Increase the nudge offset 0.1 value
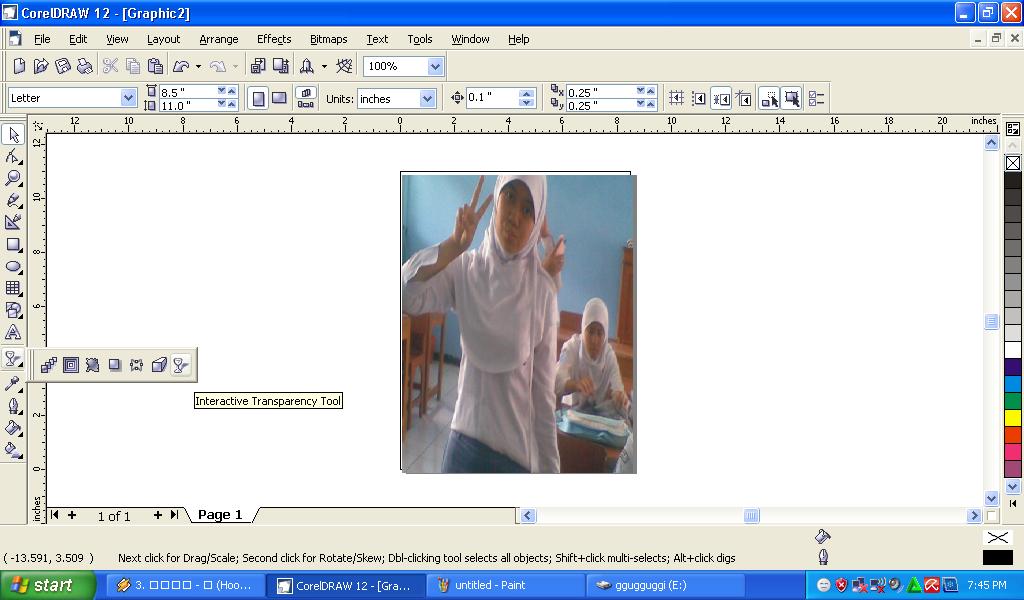Image resolution: width=1024 pixels, height=600 pixels. (526, 94)
